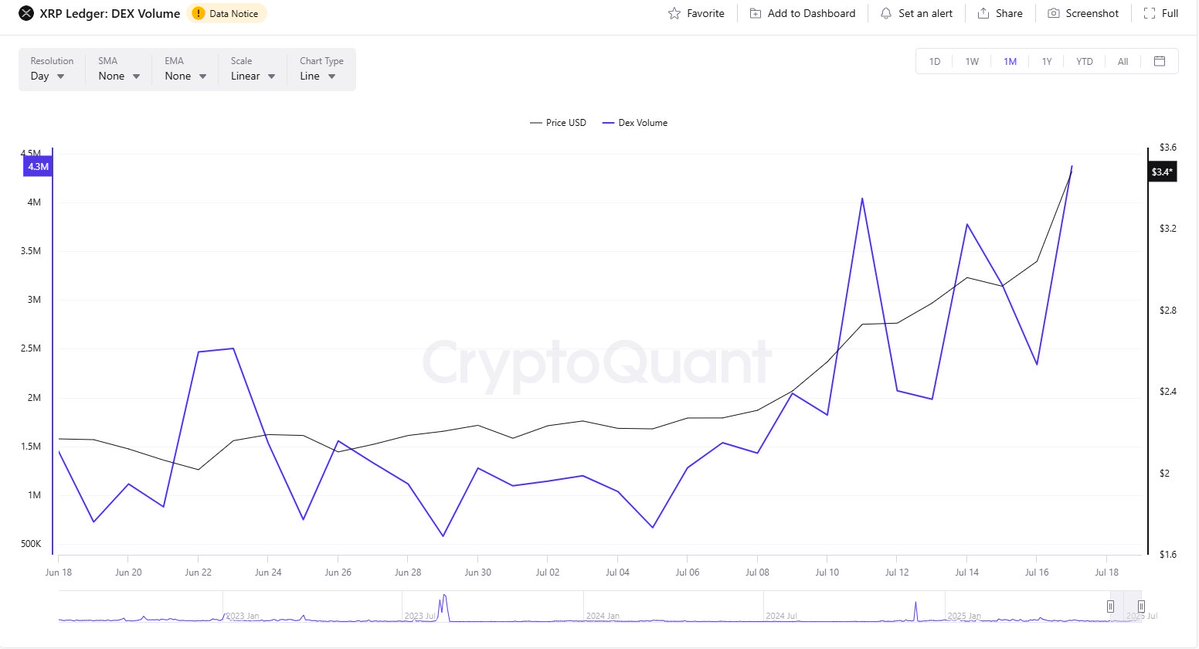Click the Share upload icon
This screenshot has height=649, width=1199.
[983, 13]
